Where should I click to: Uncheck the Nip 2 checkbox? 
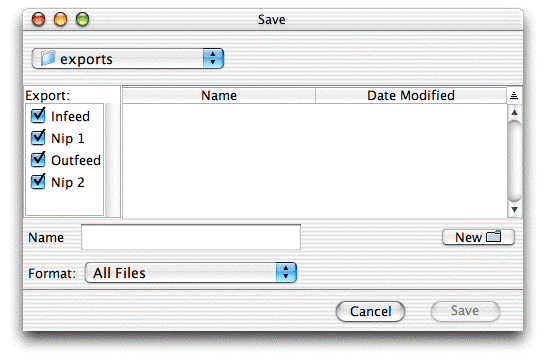38,182
